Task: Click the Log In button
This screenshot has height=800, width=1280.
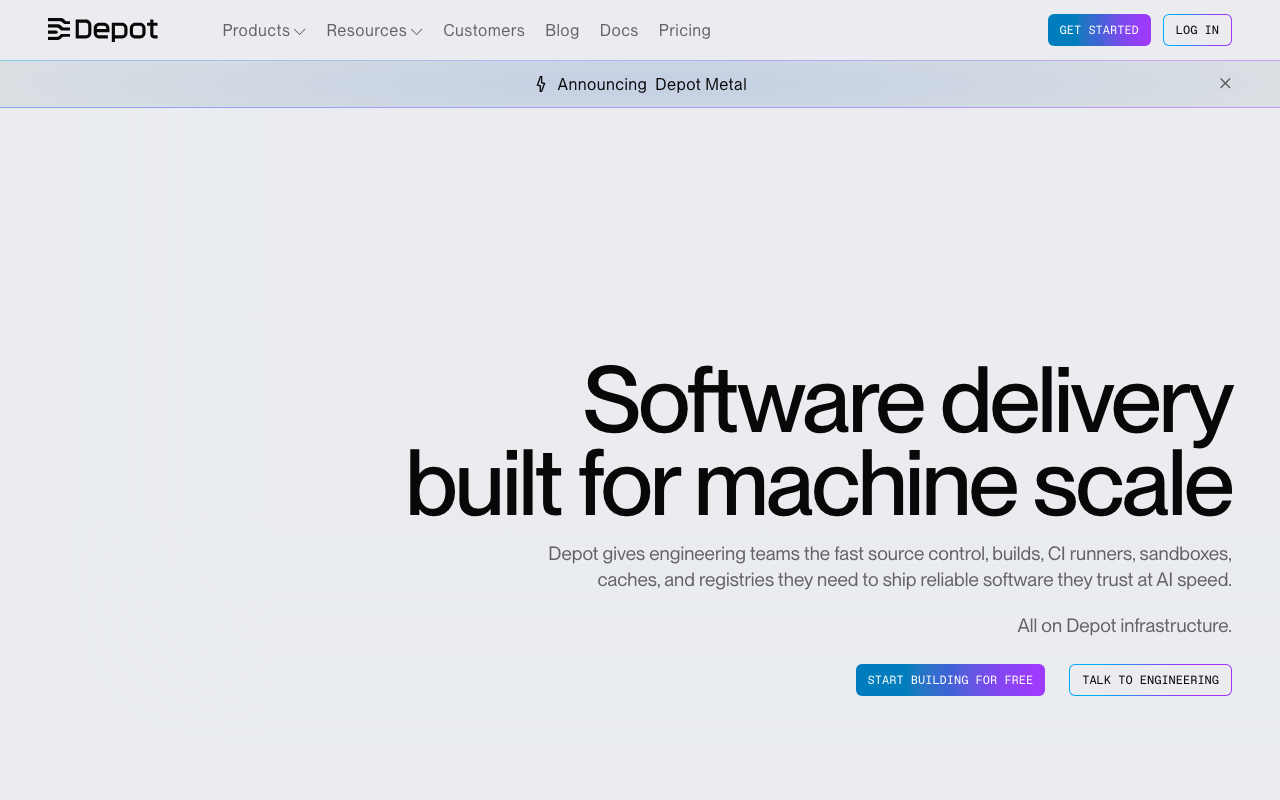Action: point(1197,30)
